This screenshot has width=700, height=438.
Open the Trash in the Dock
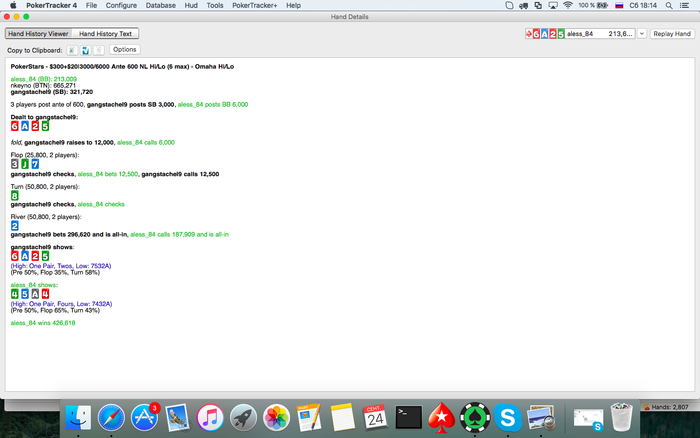pyautogui.click(x=621, y=417)
